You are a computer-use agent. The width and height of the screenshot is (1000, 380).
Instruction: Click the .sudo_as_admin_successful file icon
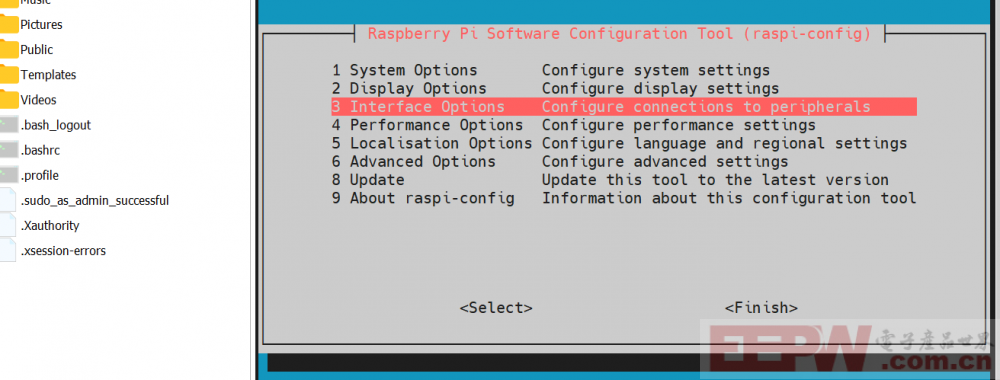8,200
